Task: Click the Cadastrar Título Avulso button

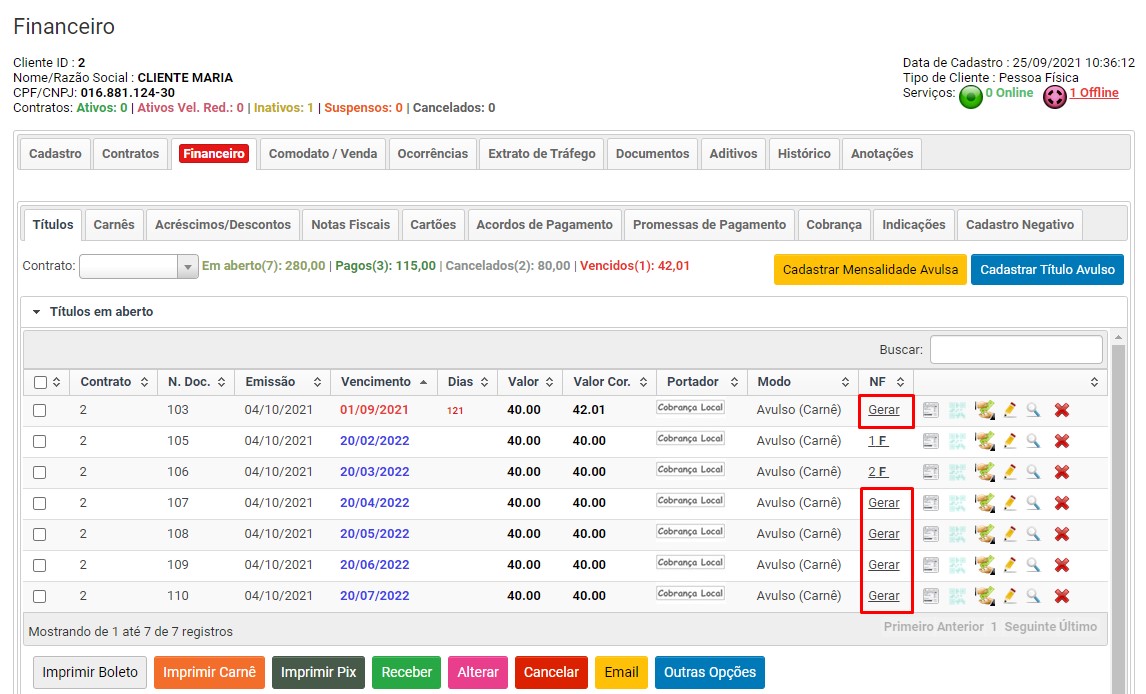Action: (x=1047, y=270)
